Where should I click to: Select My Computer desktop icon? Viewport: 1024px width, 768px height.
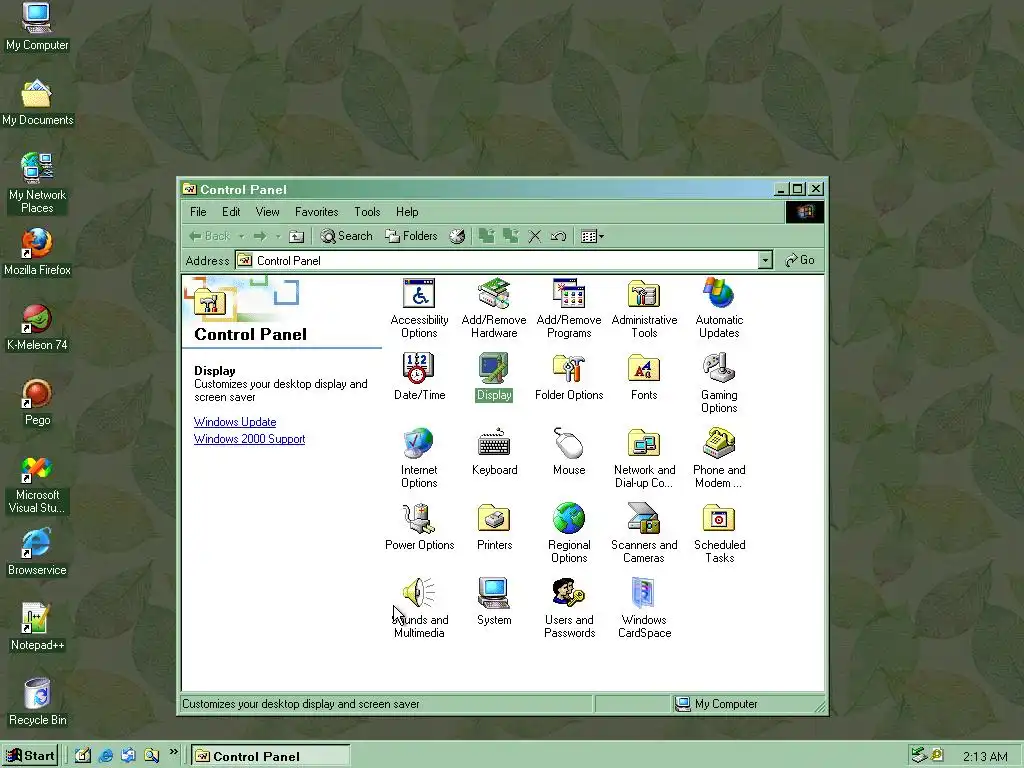tap(37, 27)
